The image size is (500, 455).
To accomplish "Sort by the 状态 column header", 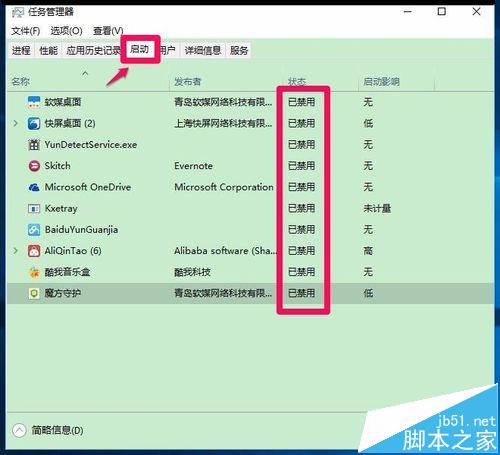I will 297,82.
